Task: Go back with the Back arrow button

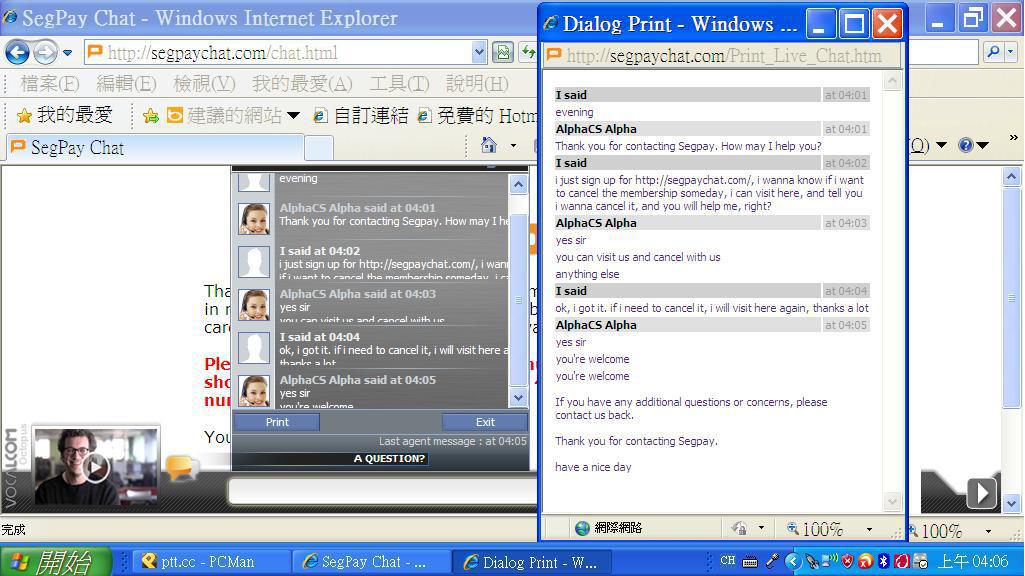Action: pos(18,52)
